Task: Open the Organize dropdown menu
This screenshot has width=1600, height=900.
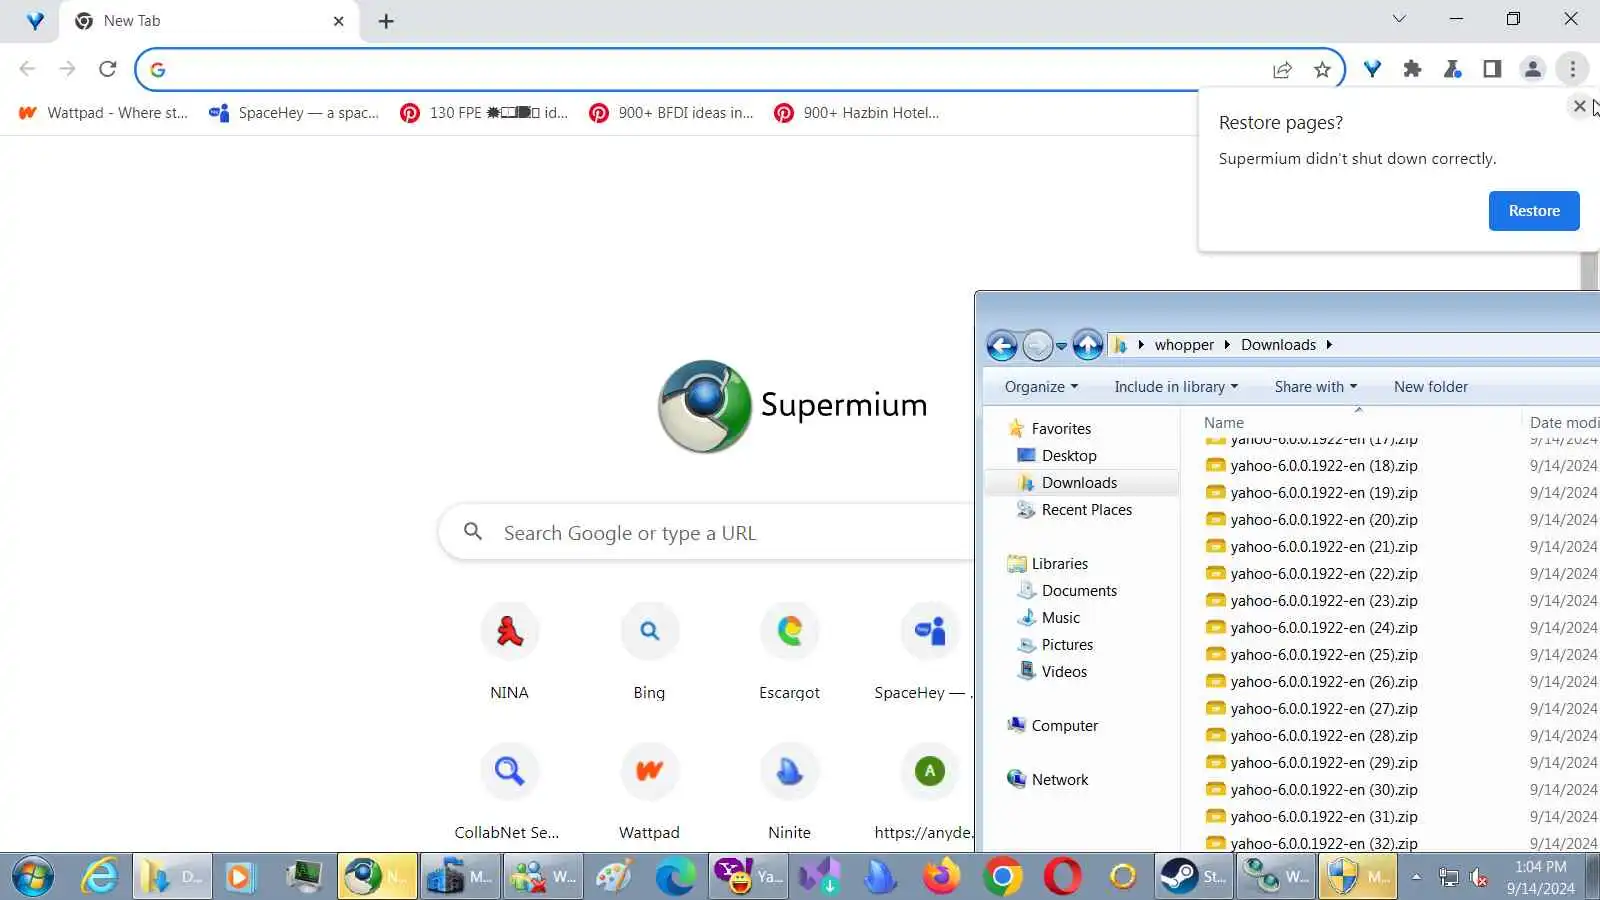Action: [1041, 387]
